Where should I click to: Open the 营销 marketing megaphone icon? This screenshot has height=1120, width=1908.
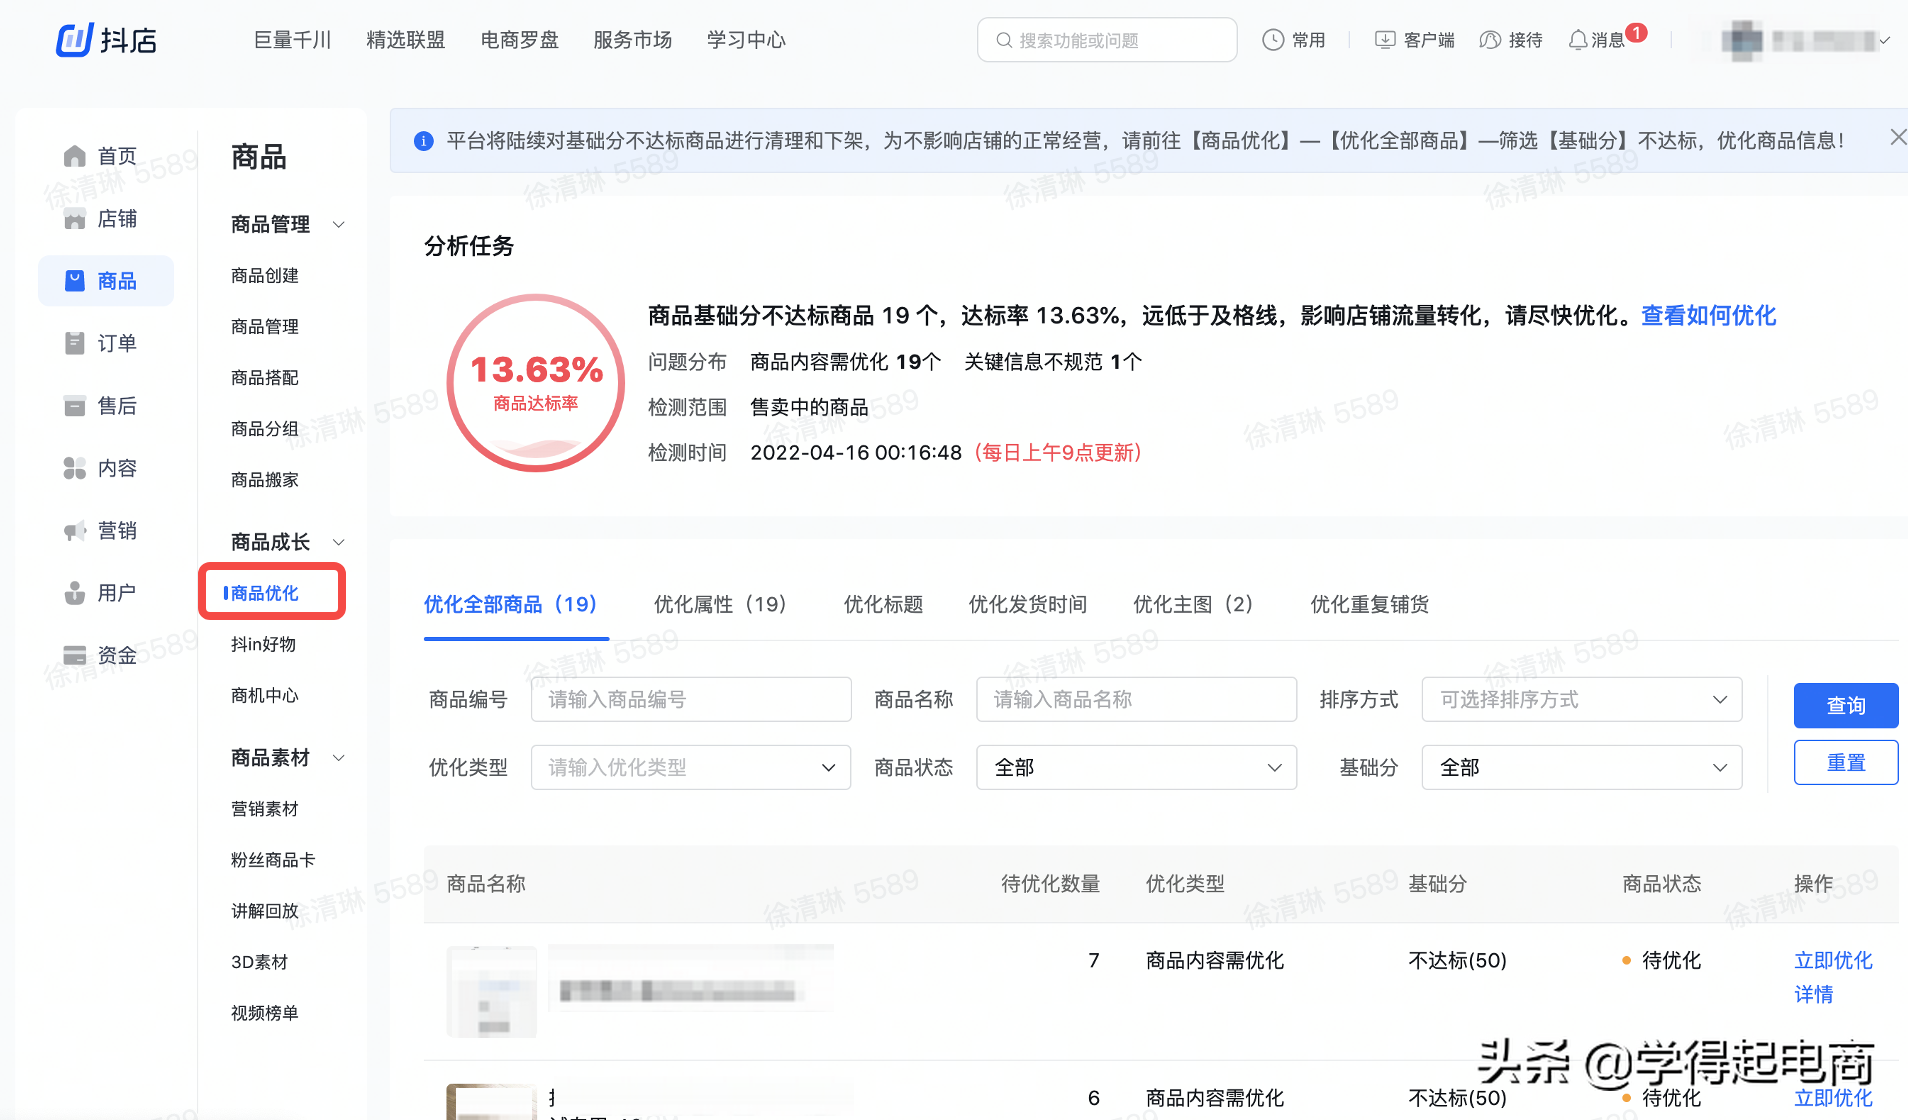point(75,531)
